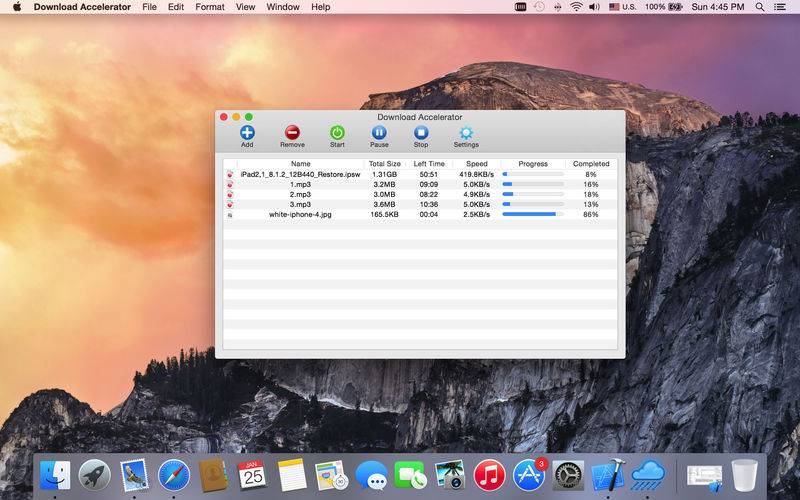Select iPad2,1_8.1.2_12B440_Restore.ipsw download row
The width and height of the screenshot is (800, 500).
[420, 174]
